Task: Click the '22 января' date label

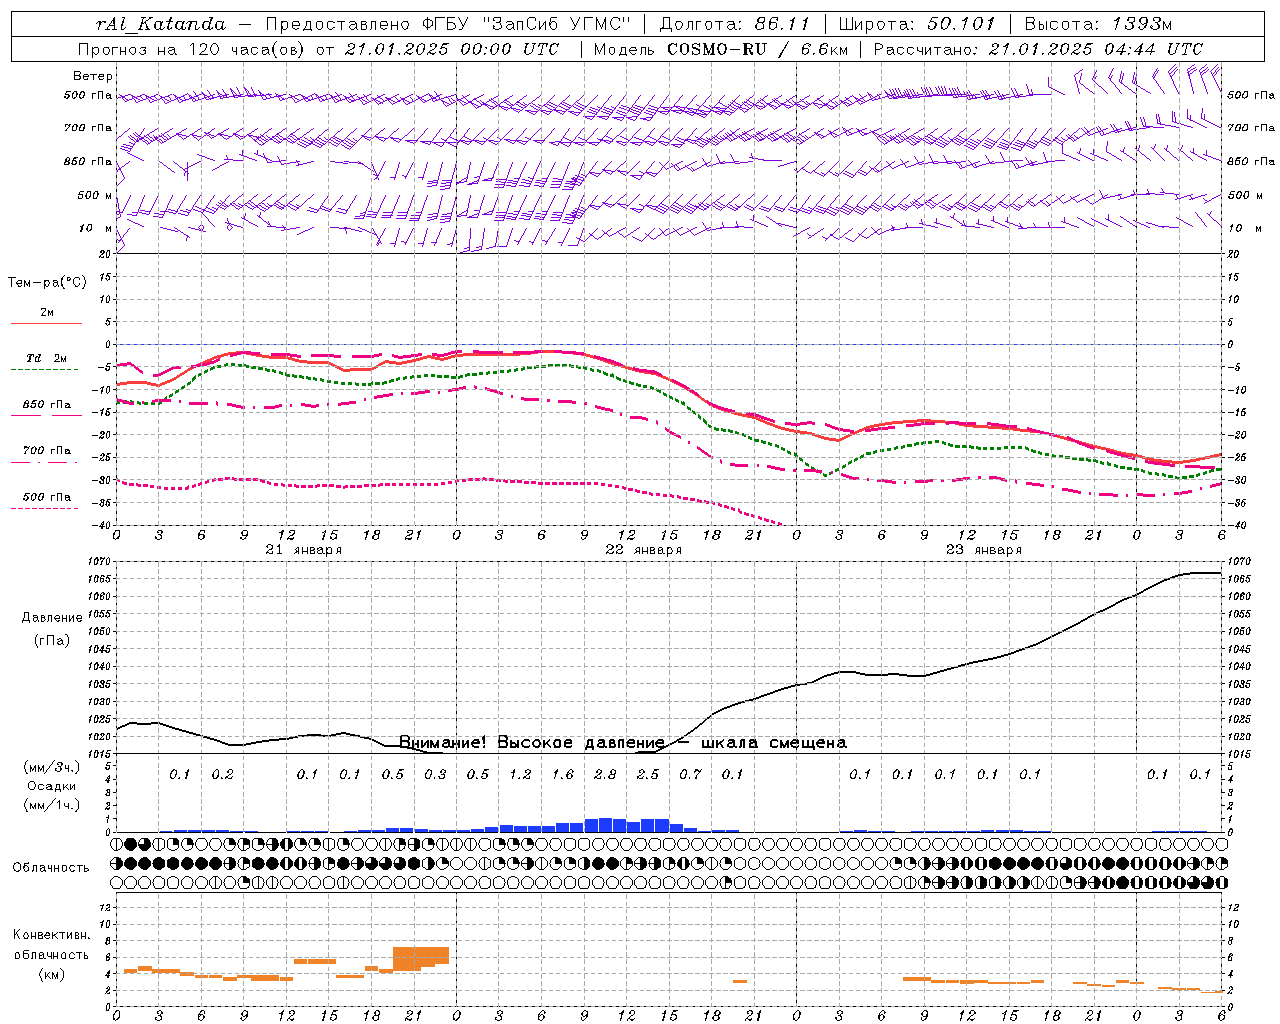Action: [643, 549]
